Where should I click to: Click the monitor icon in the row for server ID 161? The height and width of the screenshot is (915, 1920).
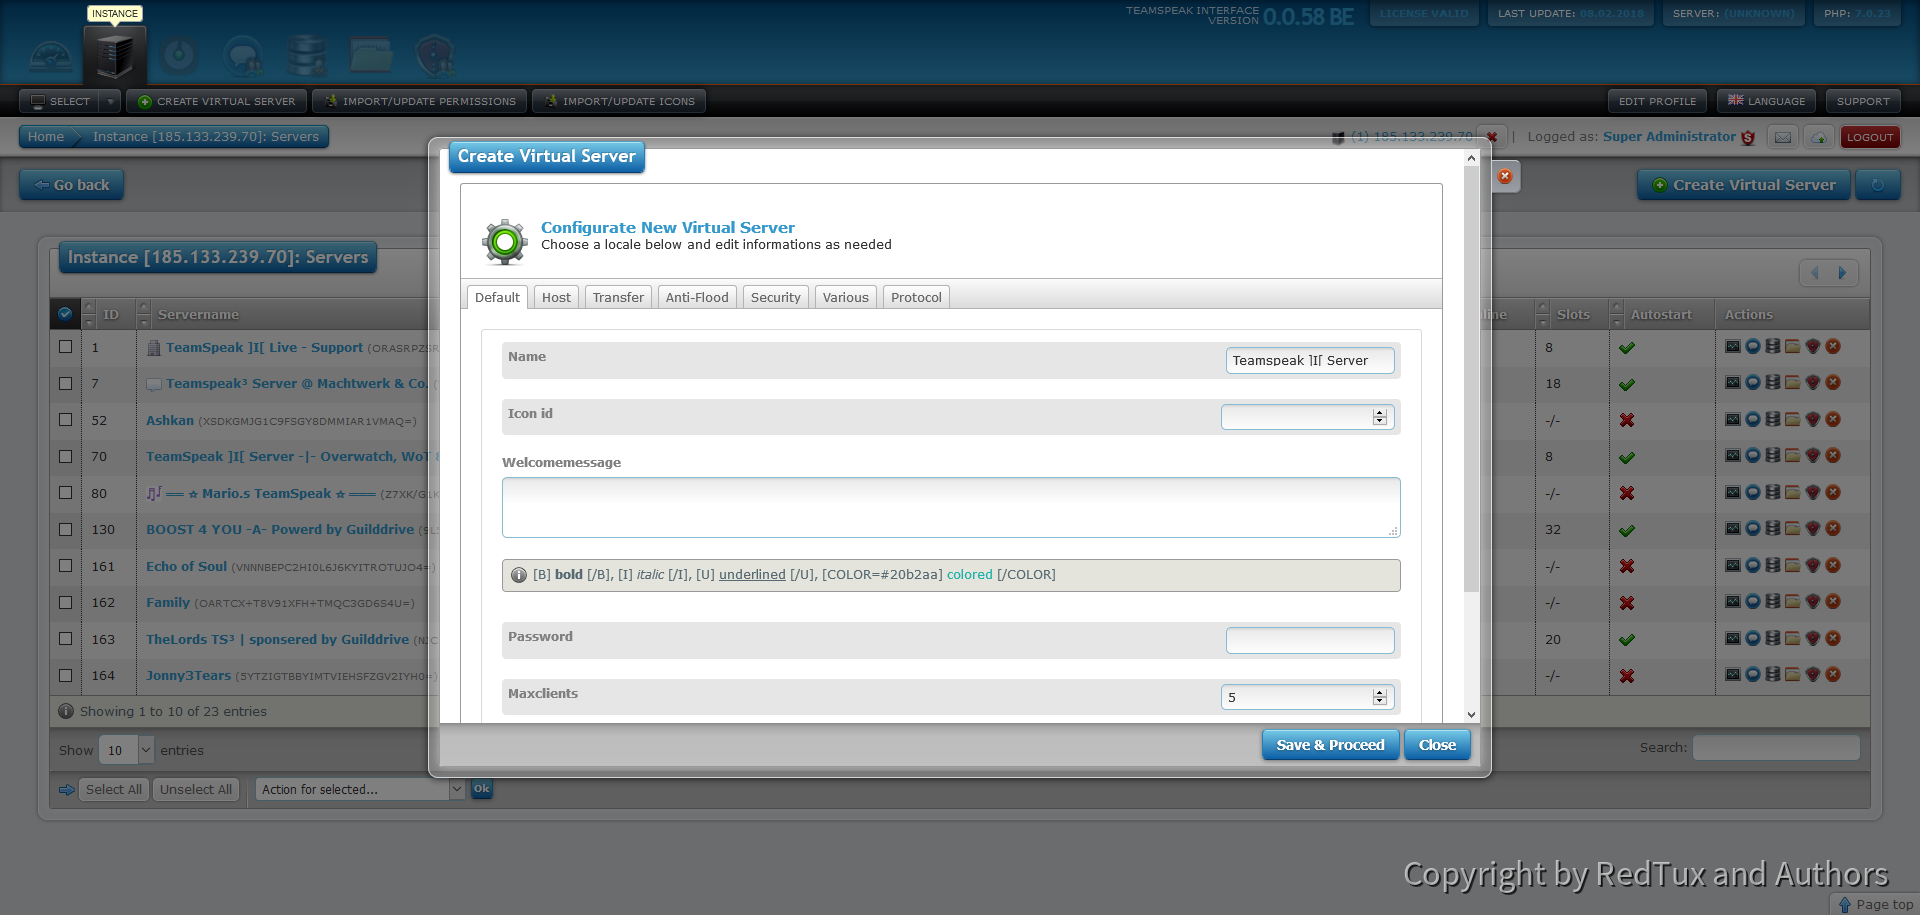click(1733, 566)
